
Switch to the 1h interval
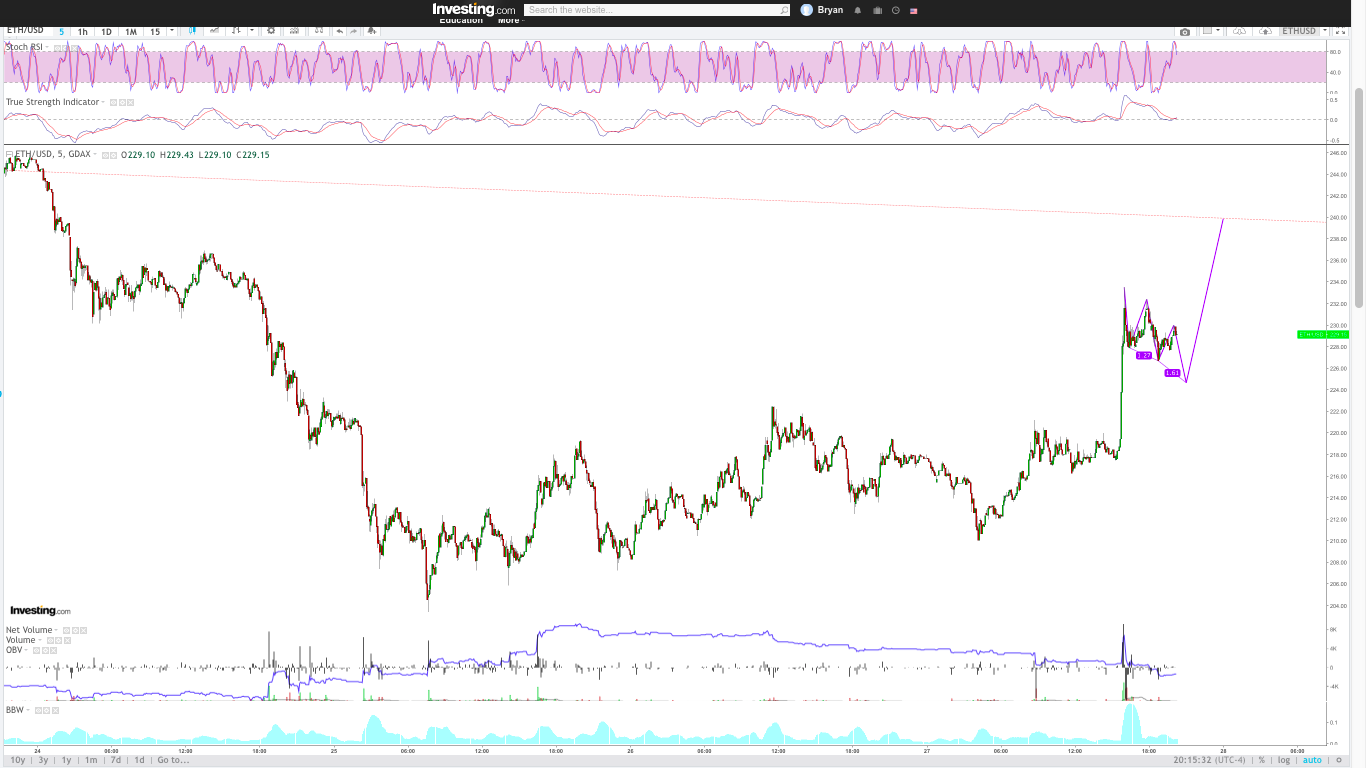83,31
